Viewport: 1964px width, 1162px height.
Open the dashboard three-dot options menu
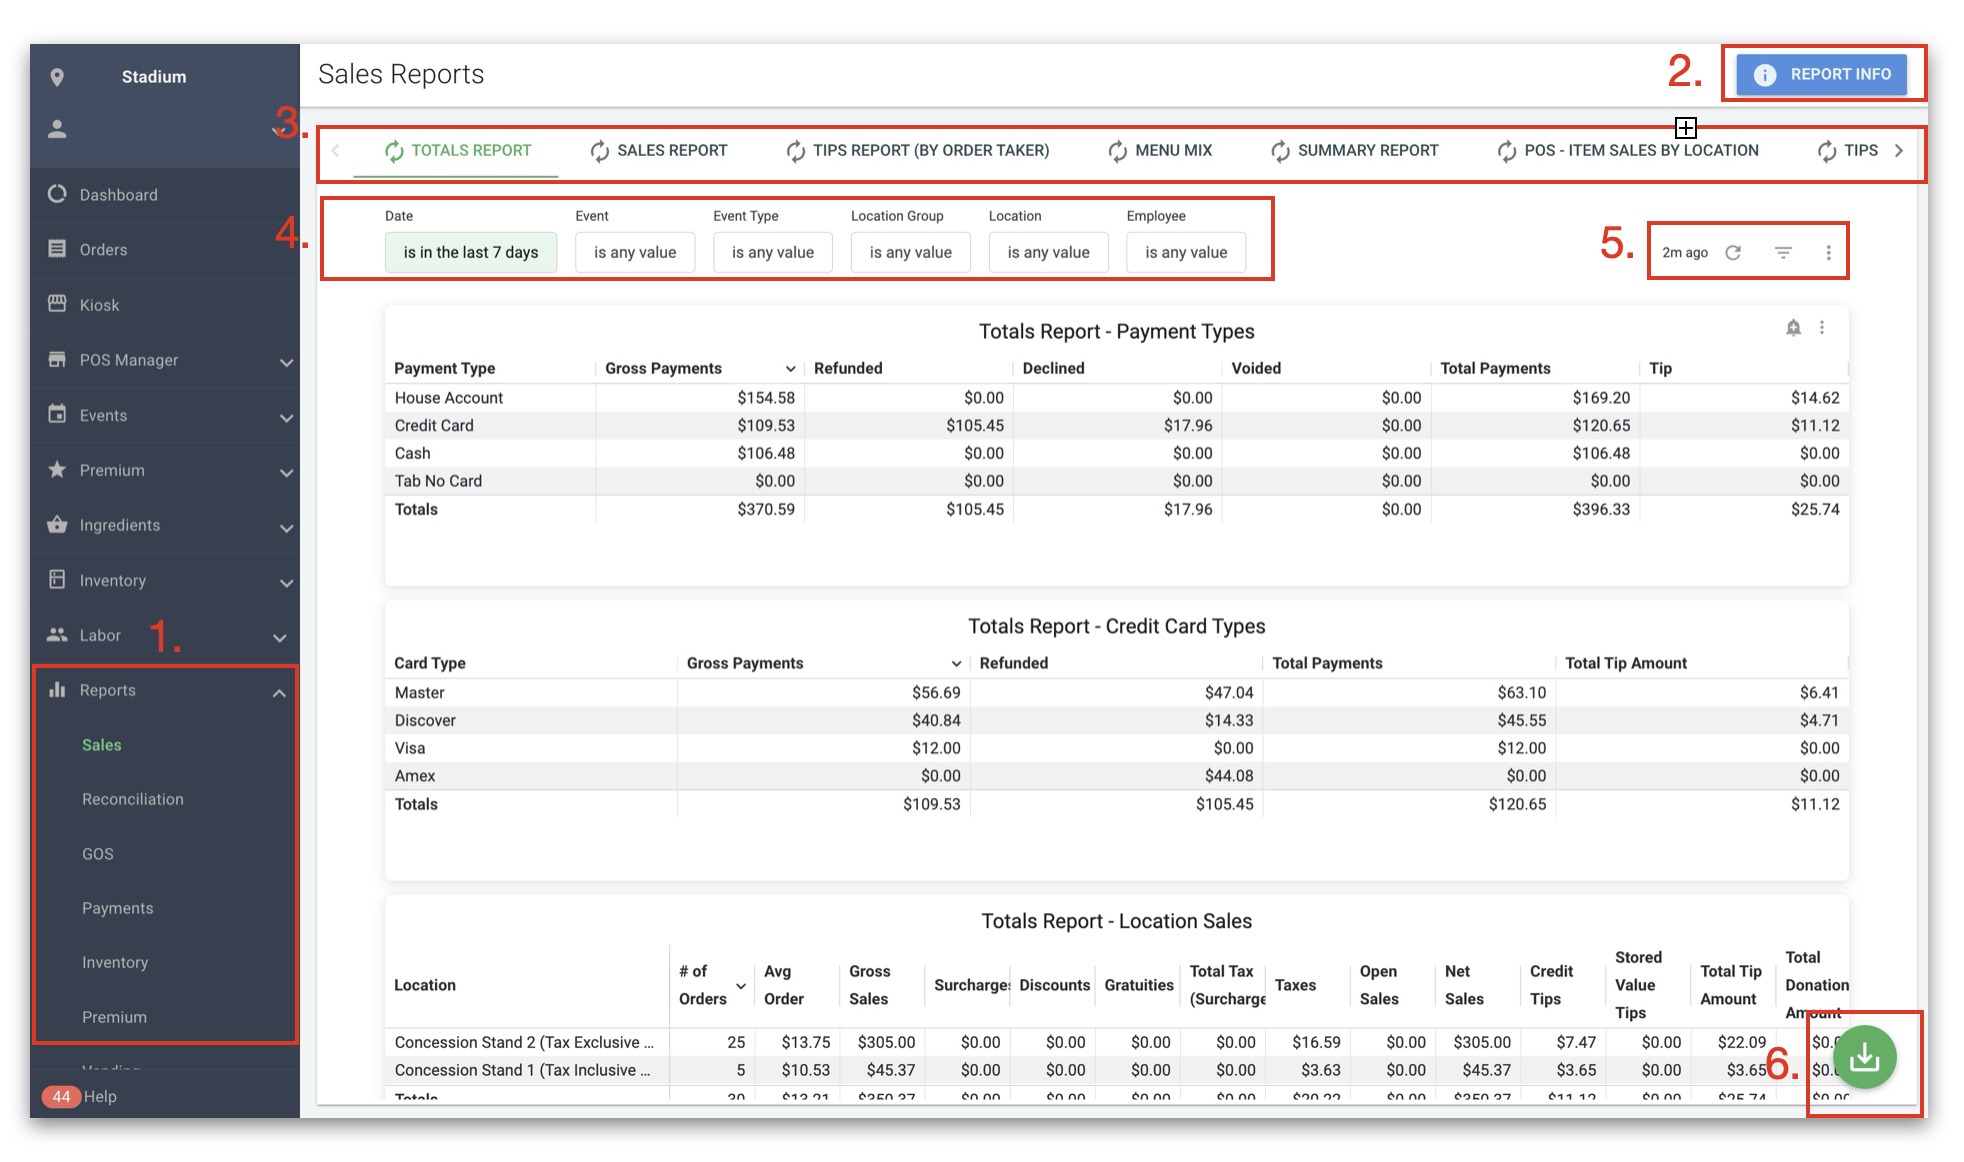click(x=1828, y=252)
